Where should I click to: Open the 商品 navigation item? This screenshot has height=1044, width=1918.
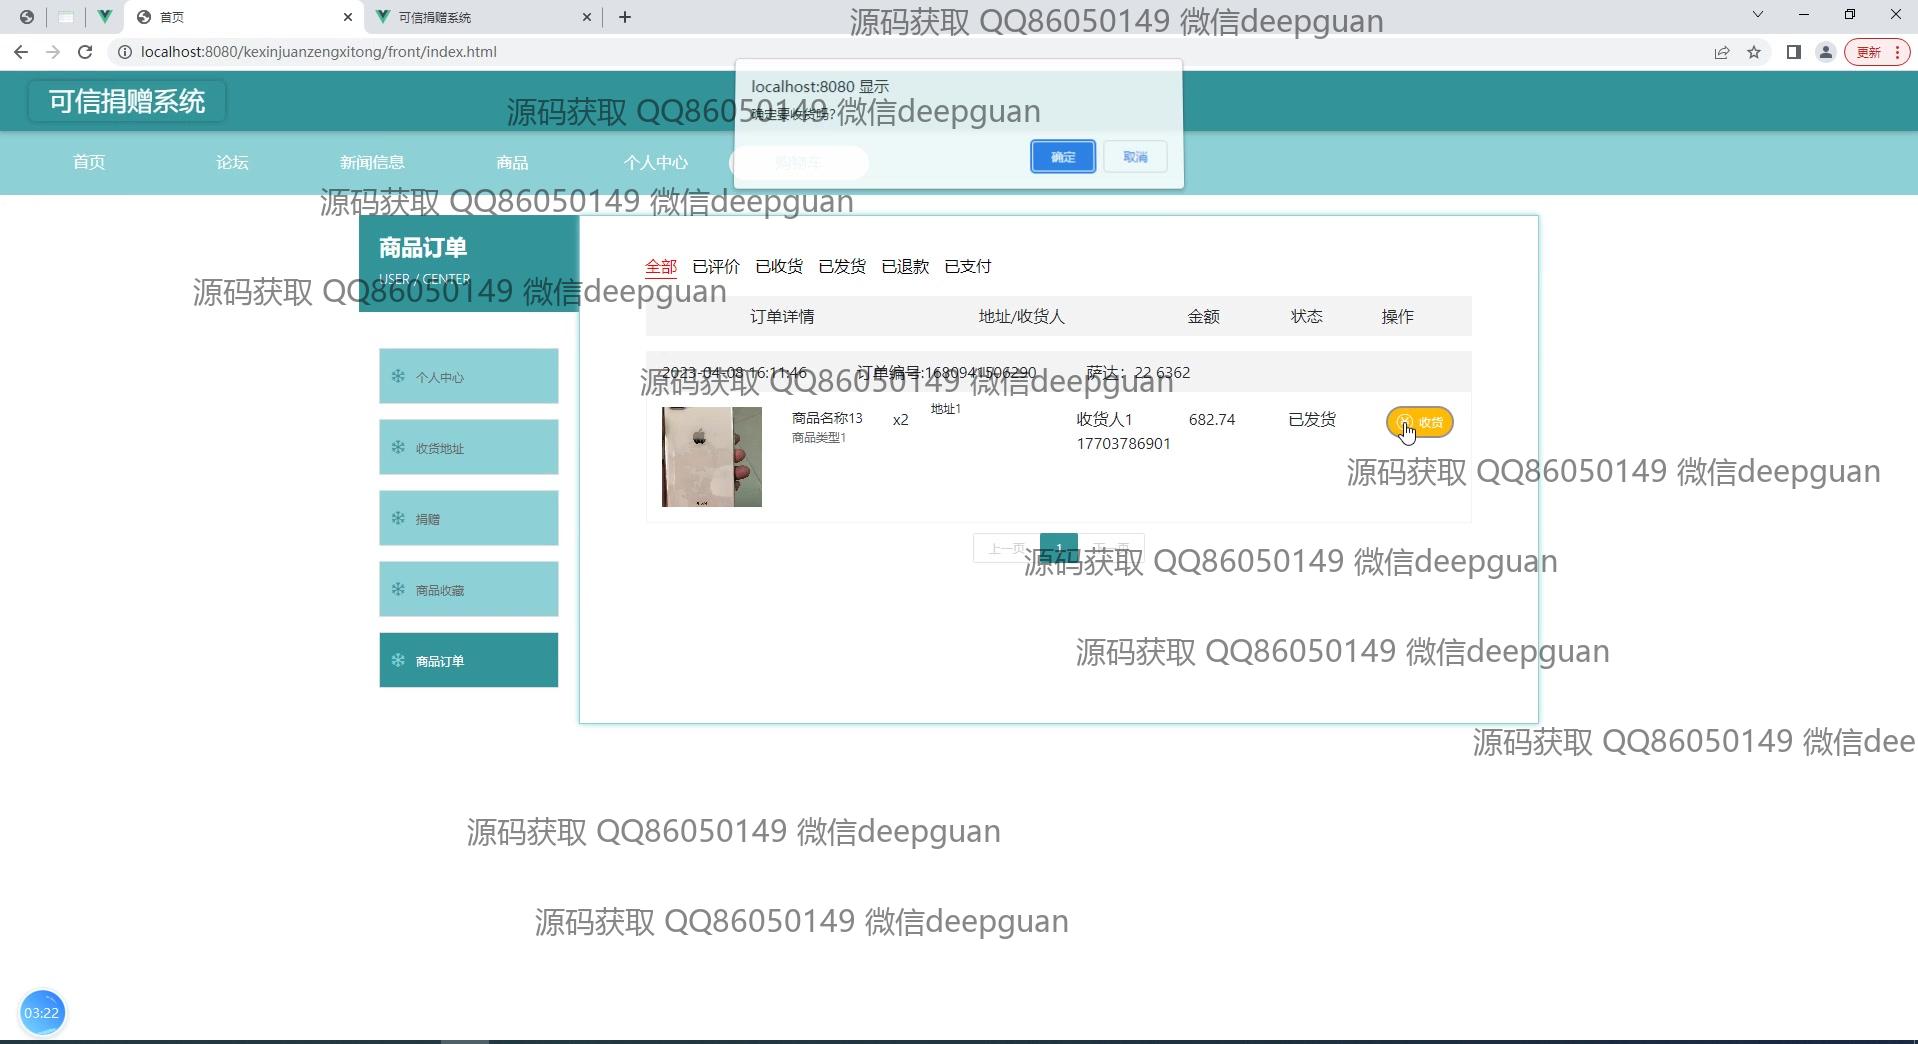tap(512, 162)
